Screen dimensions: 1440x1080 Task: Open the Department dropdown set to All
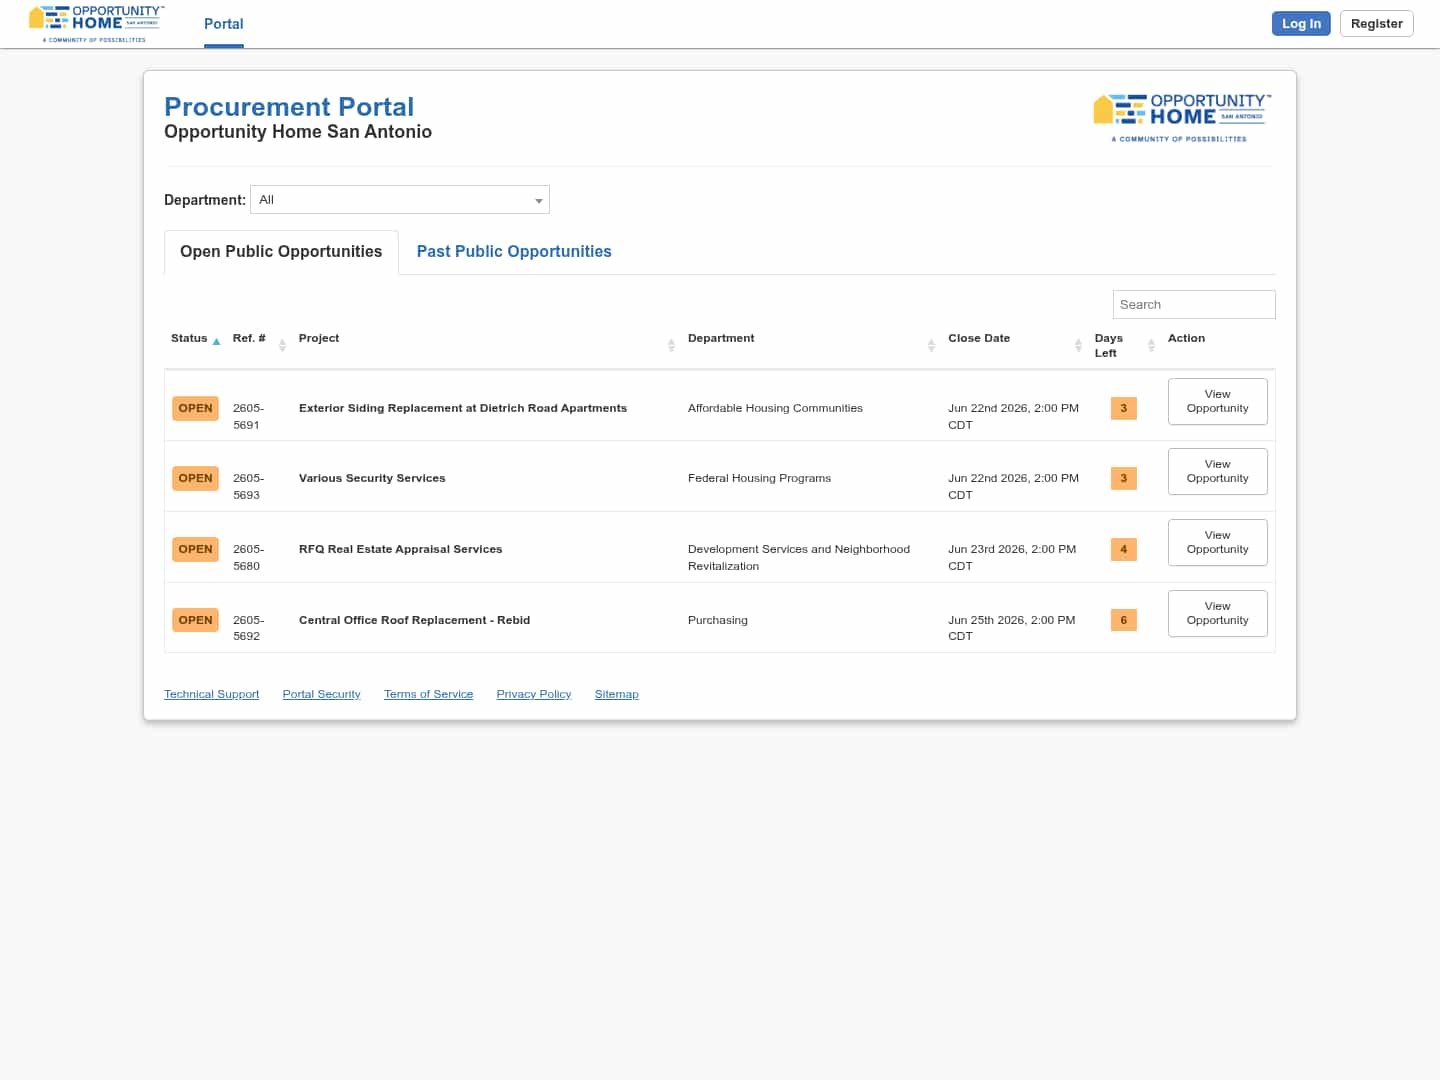tap(400, 200)
